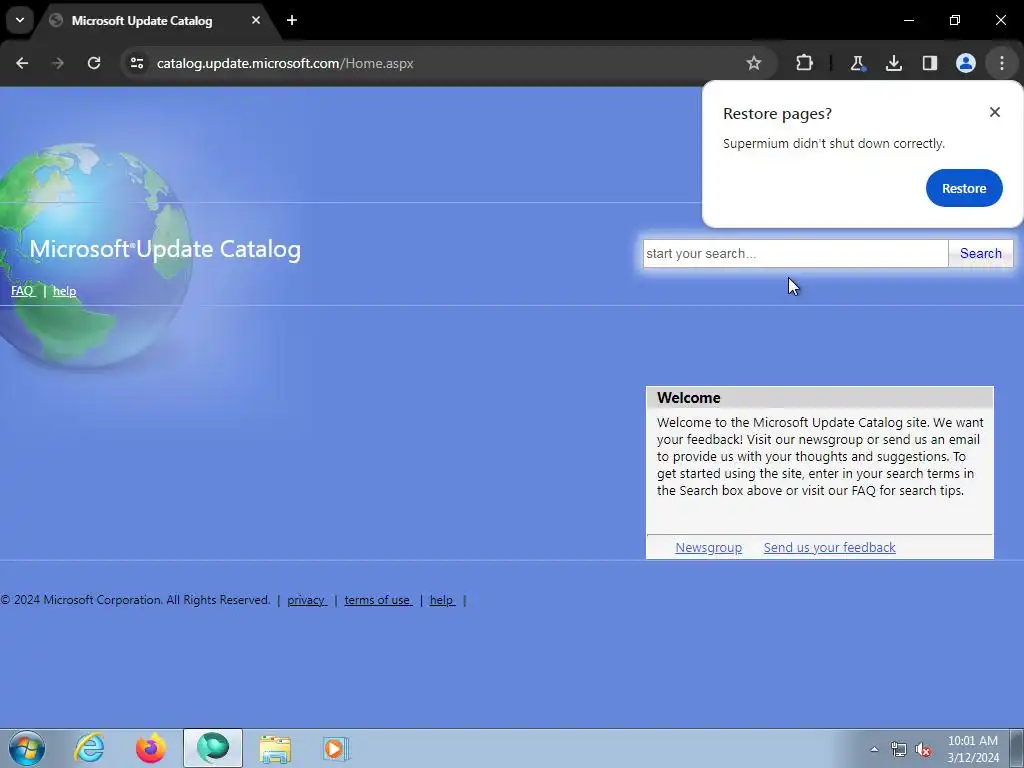Show browser downloads

click(x=893, y=63)
